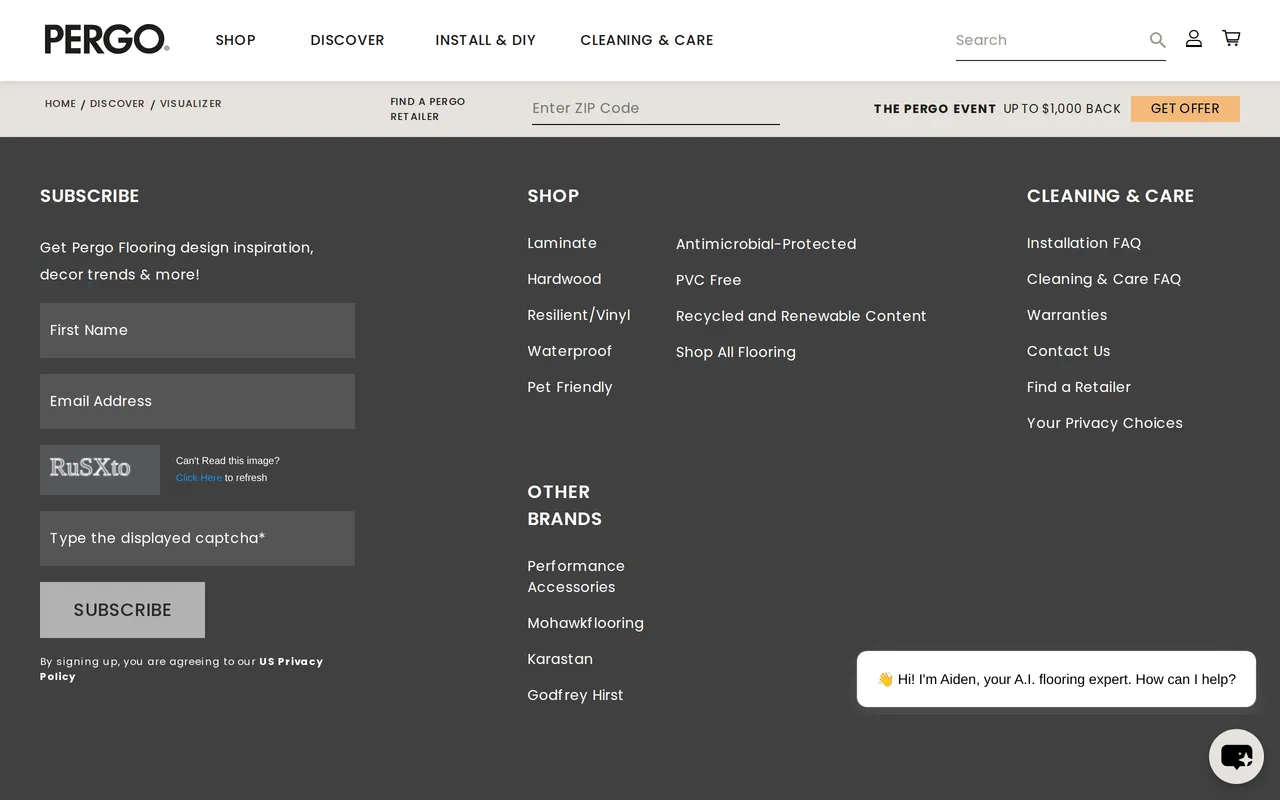
Task: Open the user account icon
Action: pos(1194,38)
